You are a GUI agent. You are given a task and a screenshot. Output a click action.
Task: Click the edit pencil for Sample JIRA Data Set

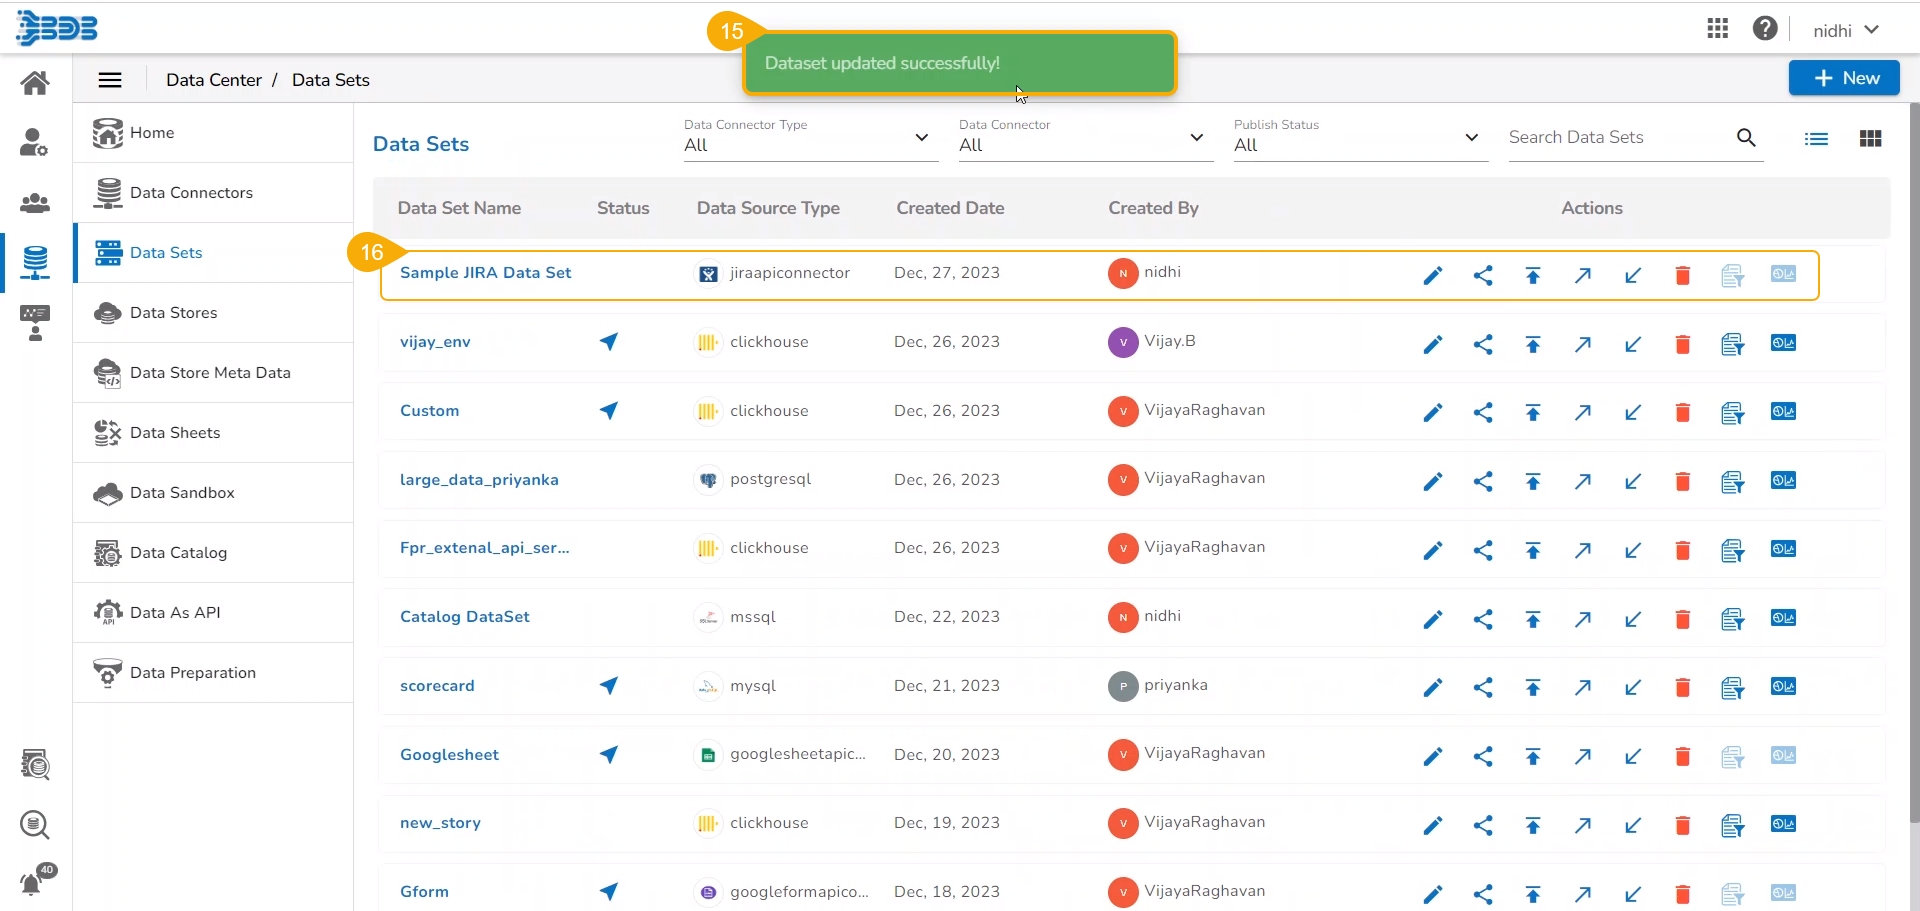(x=1432, y=276)
